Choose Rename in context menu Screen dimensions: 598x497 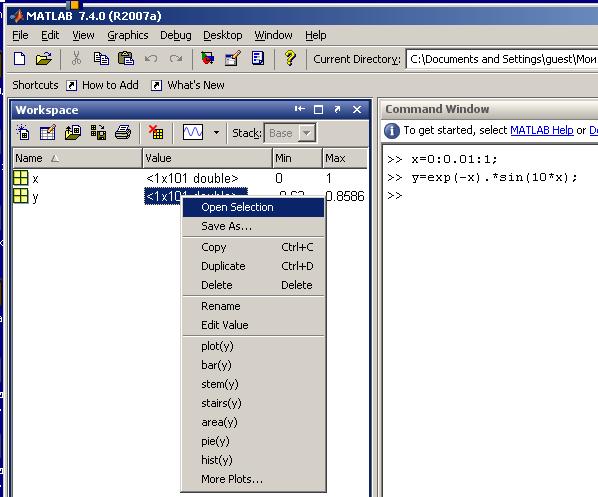(x=253, y=306)
